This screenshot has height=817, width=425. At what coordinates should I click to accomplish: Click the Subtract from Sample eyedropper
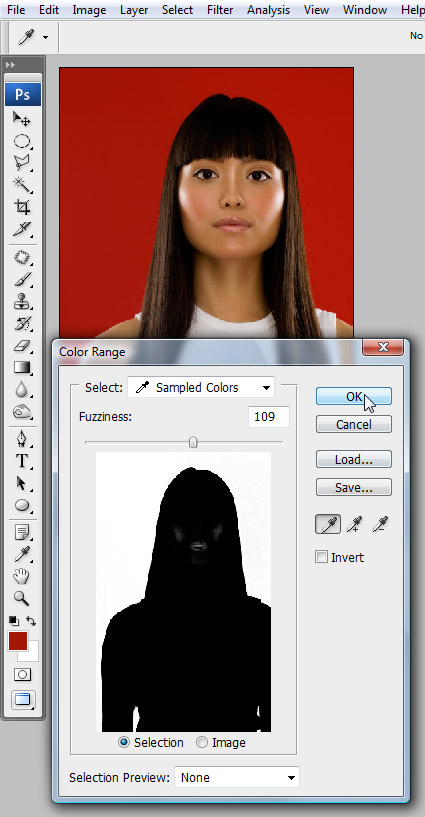381,524
